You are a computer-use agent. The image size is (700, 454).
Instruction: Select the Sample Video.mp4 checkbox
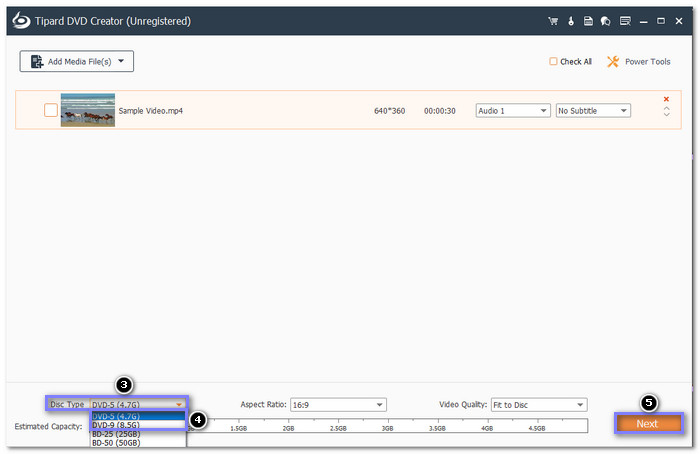[x=51, y=110]
